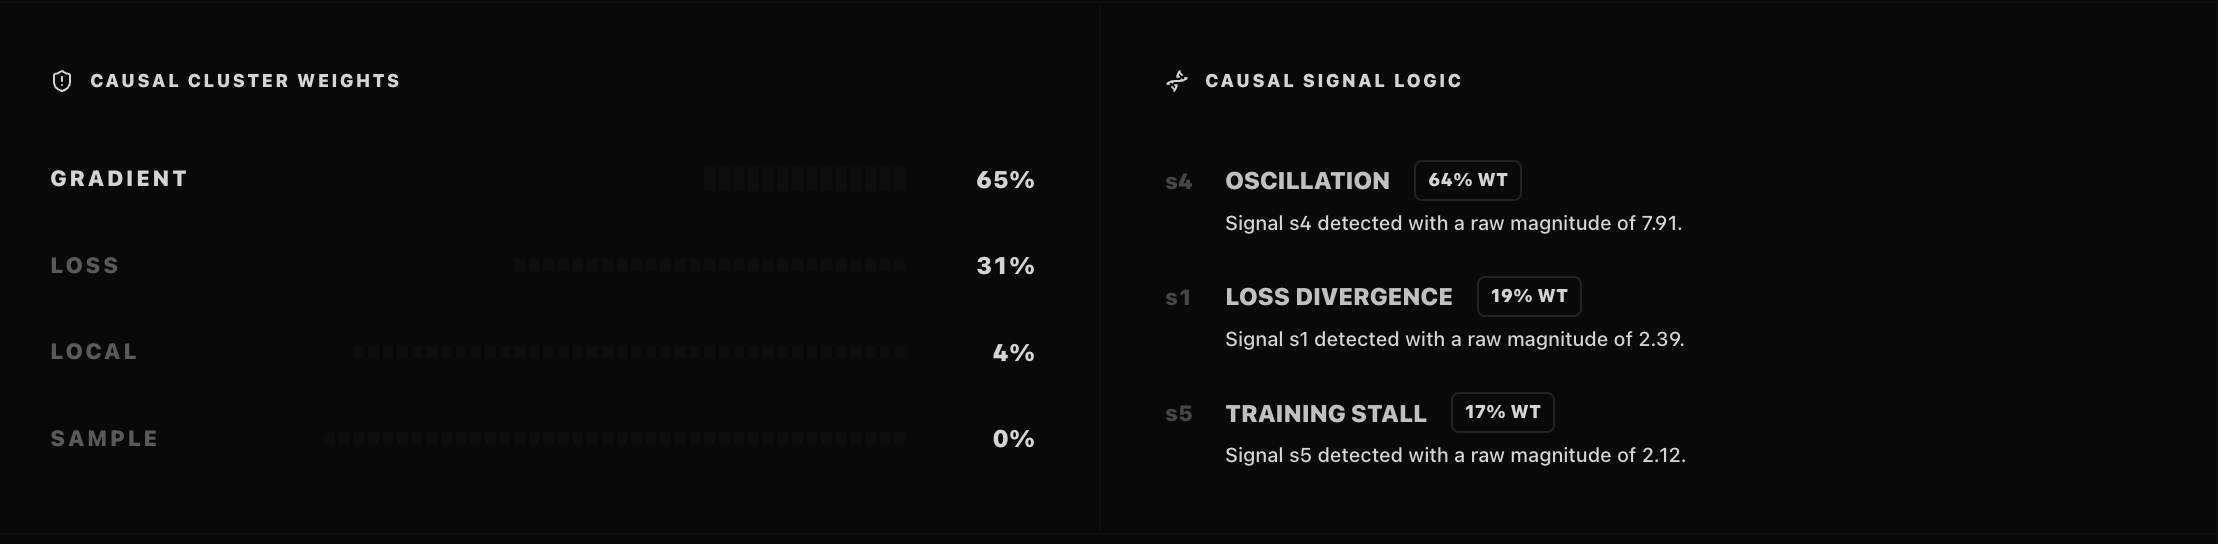This screenshot has height=544, width=2218.
Task: Click the Loss weight progress bar
Action: point(709,266)
